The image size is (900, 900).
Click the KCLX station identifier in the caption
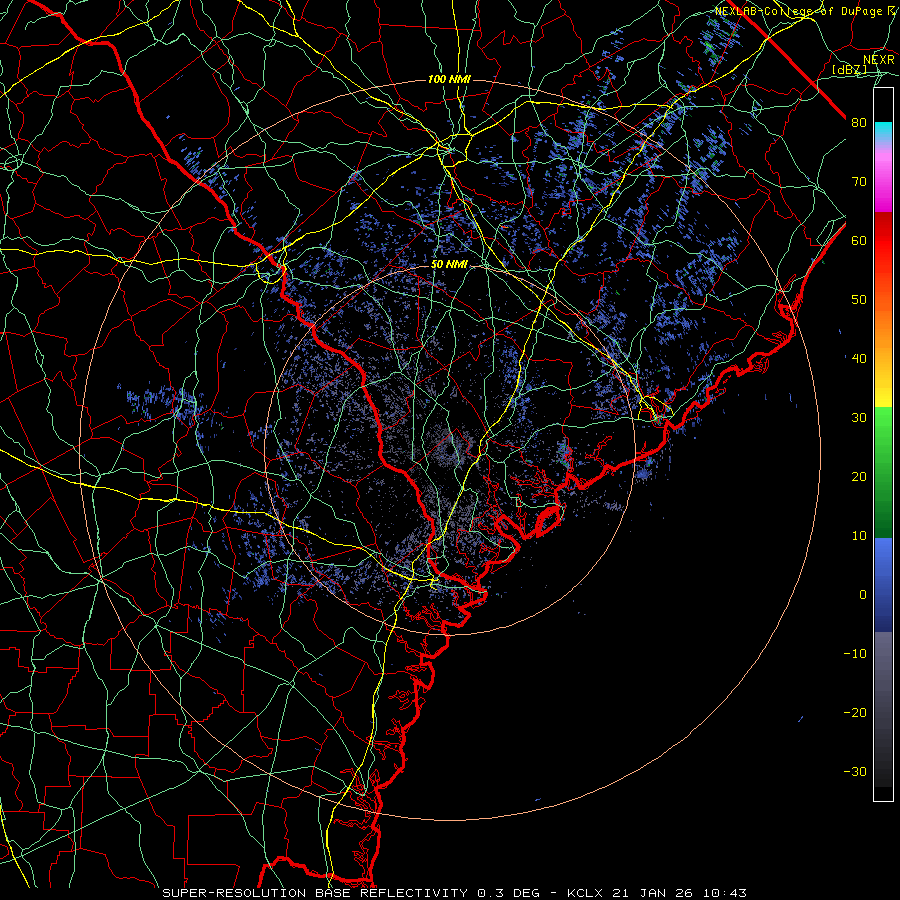(x=585, y=893)
